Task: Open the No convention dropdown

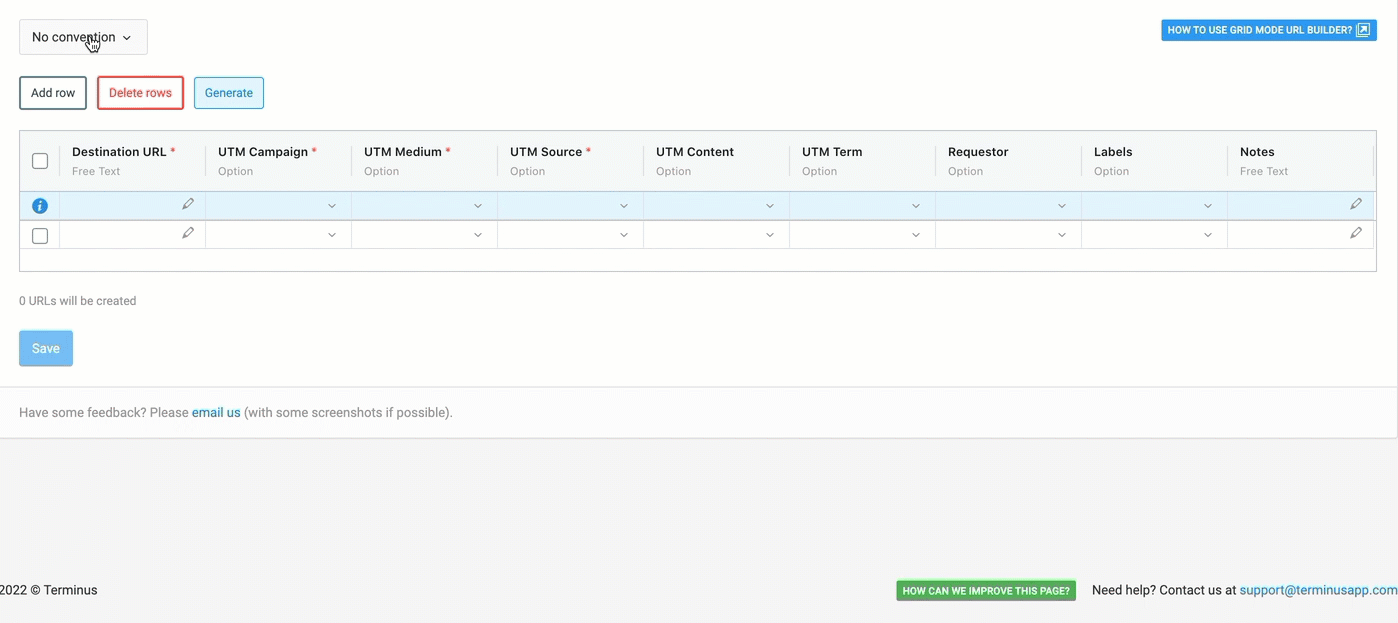Action: point(83,36)
